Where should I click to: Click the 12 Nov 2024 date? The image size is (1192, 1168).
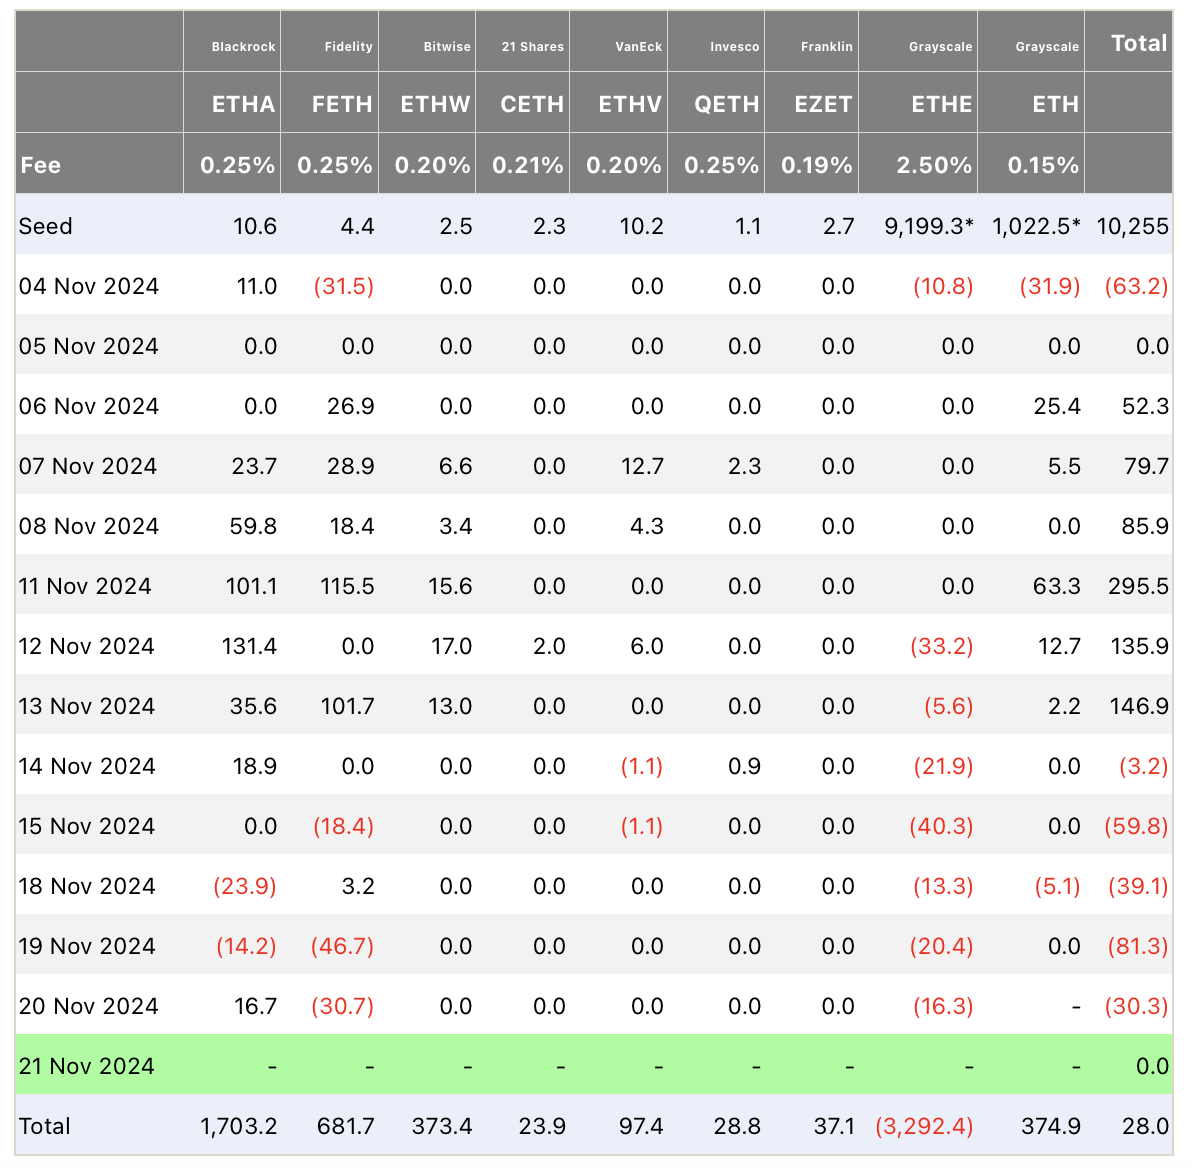(87, 646)
